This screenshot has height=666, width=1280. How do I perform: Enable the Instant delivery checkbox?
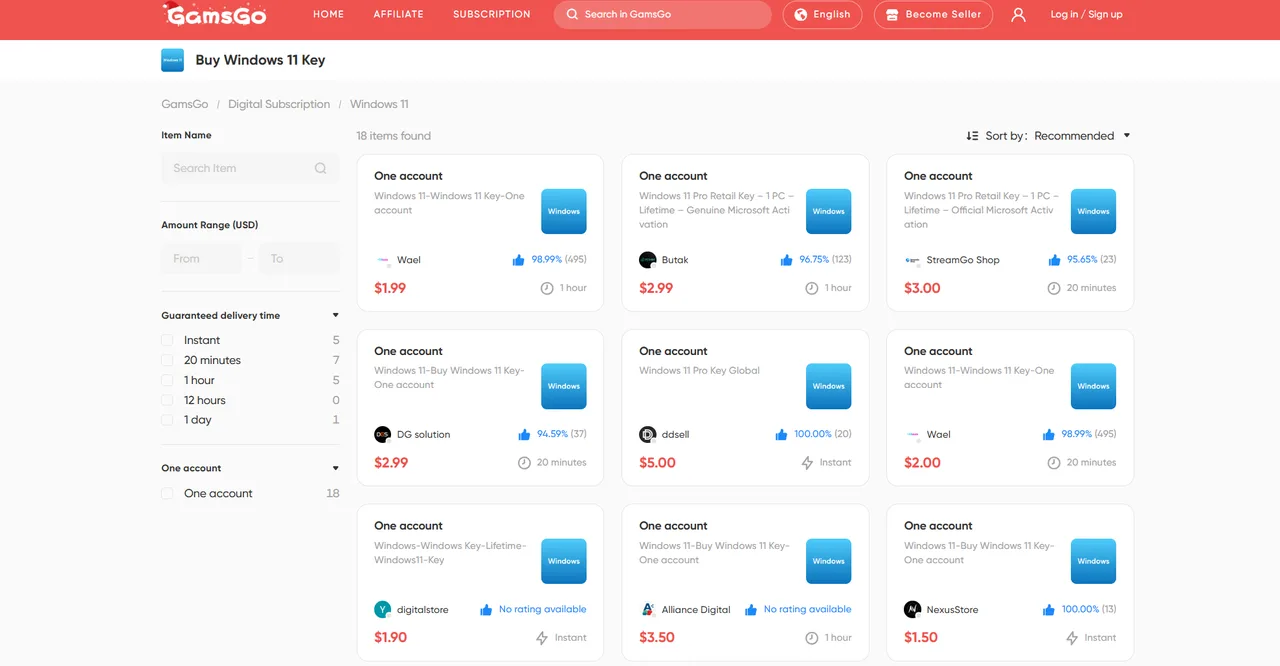click(x=168, y=340)
